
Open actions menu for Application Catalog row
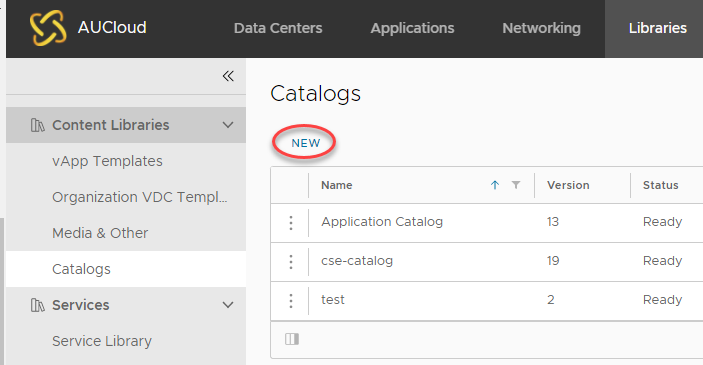point(291,222)
